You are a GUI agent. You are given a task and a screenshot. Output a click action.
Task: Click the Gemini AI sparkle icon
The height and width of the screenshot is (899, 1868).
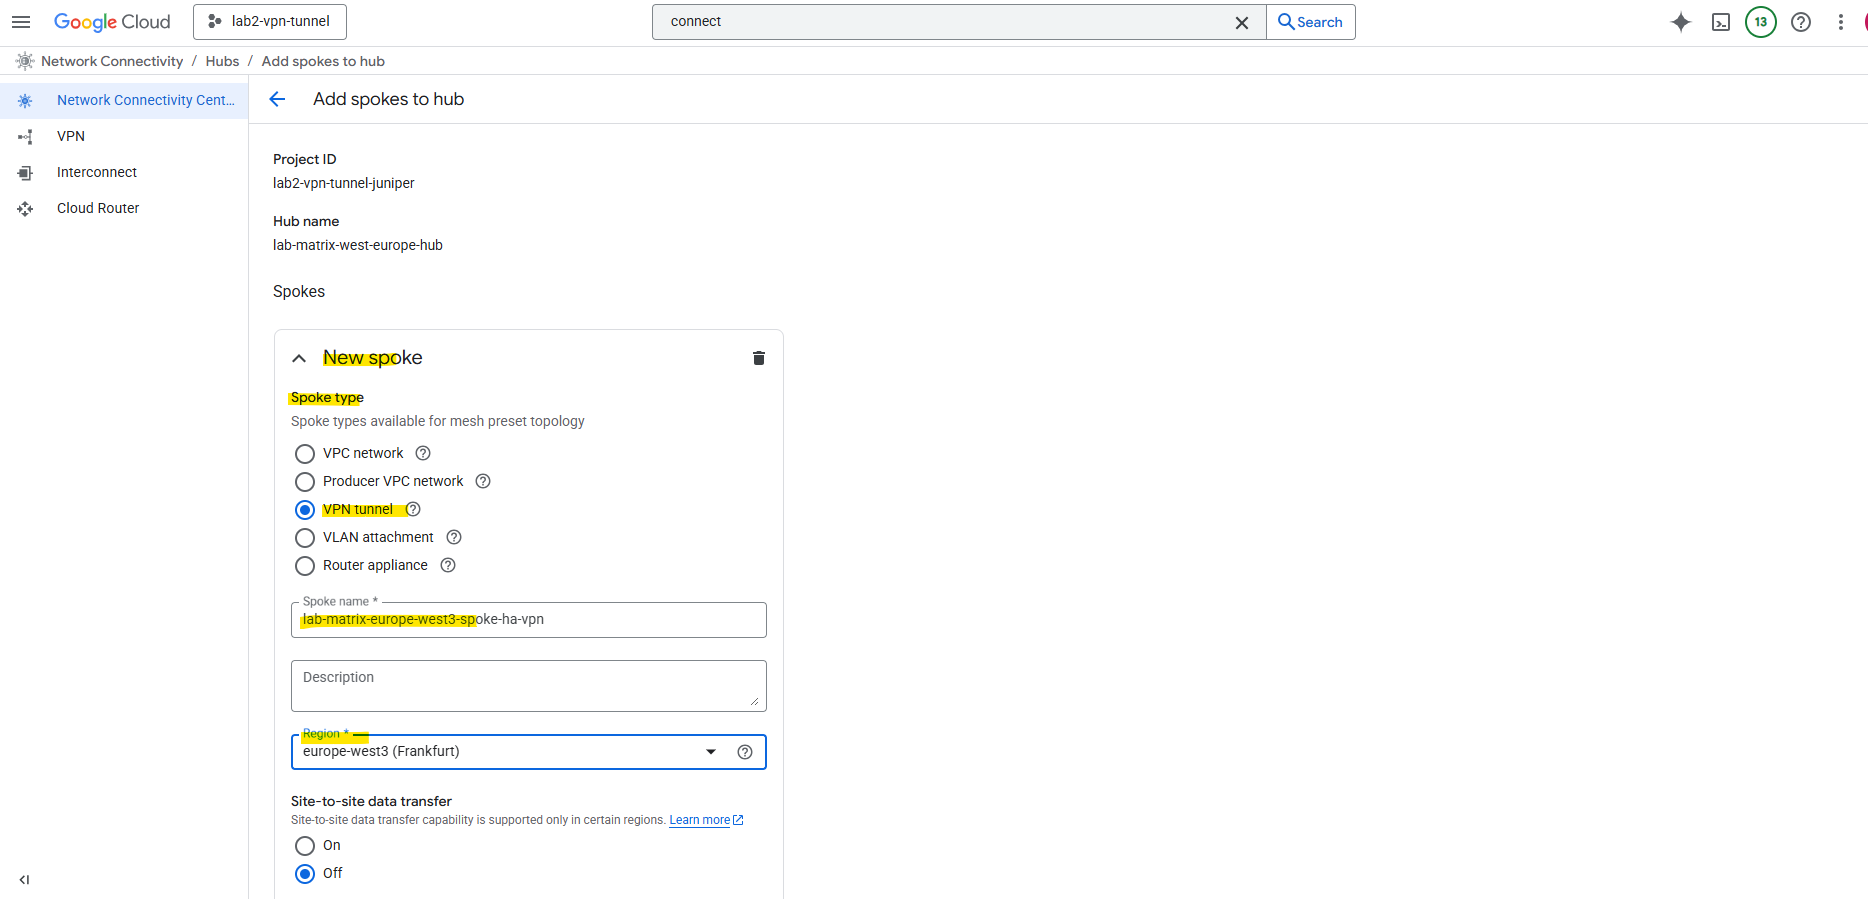(x=1681, y=22)
